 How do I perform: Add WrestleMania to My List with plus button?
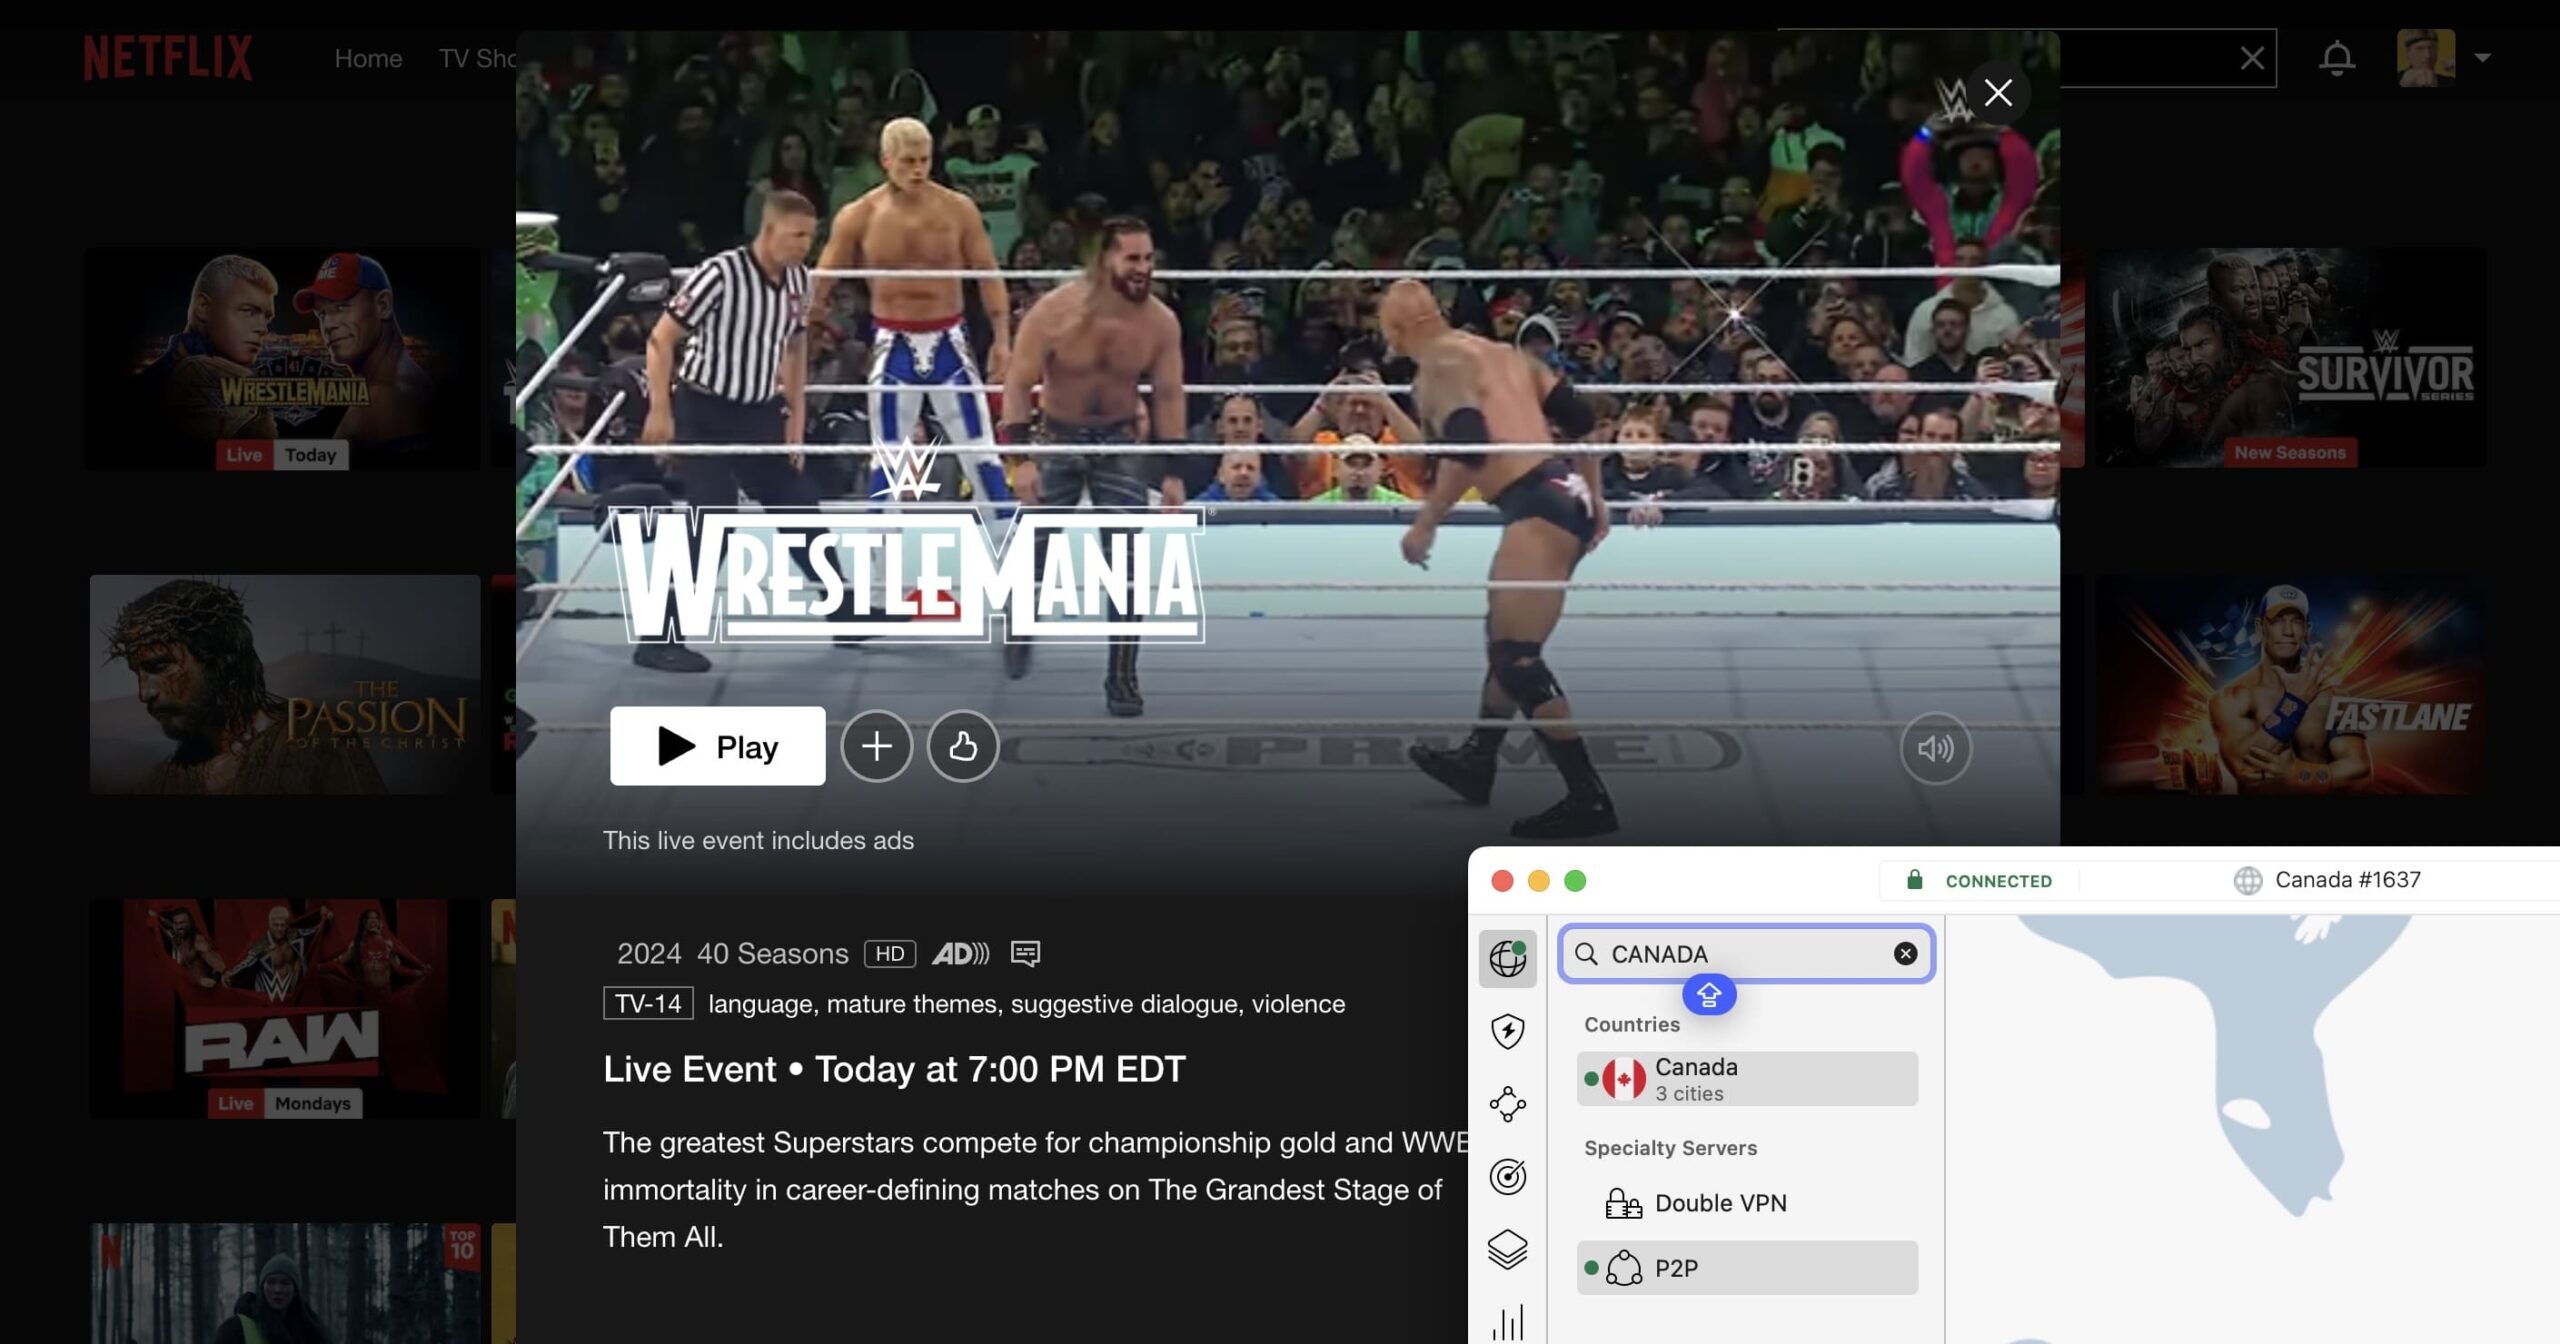[877, 746]
